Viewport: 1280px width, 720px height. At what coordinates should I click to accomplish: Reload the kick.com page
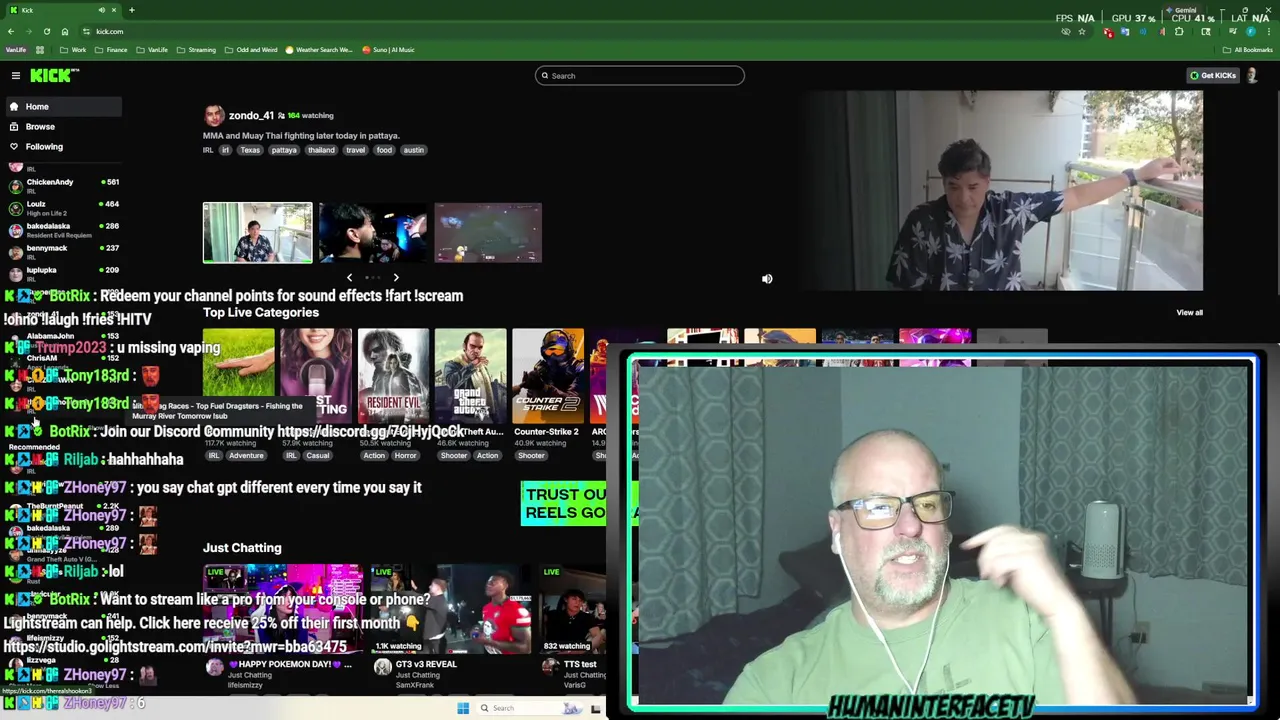46,32
